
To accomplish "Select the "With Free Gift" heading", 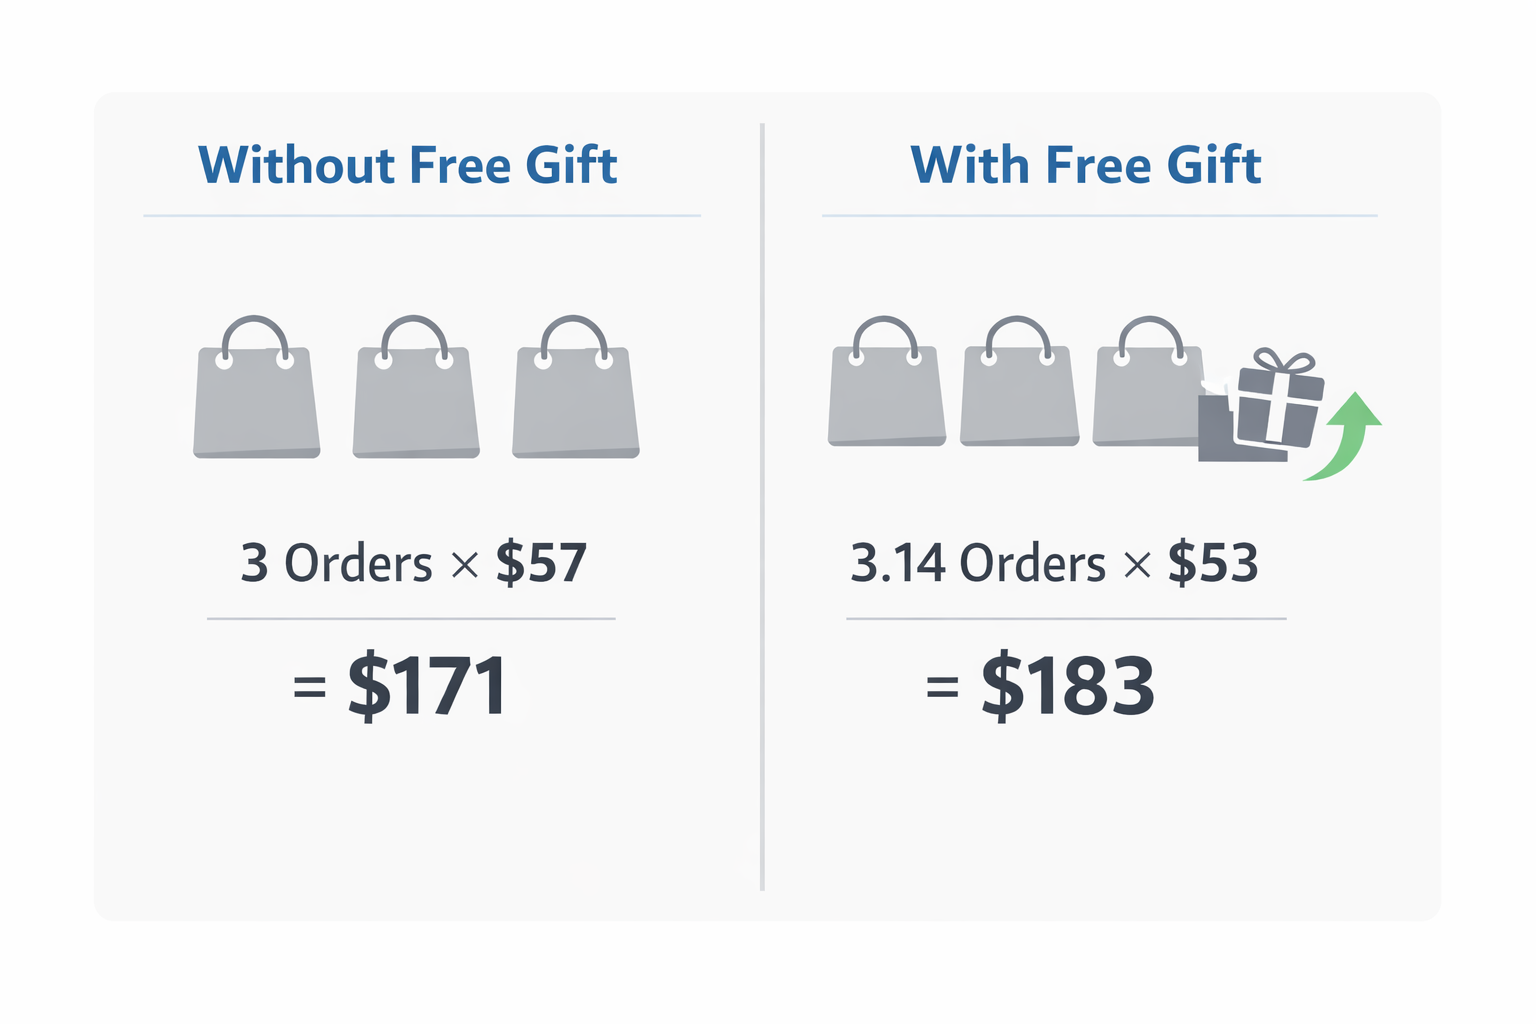I will coord(1085,165).
